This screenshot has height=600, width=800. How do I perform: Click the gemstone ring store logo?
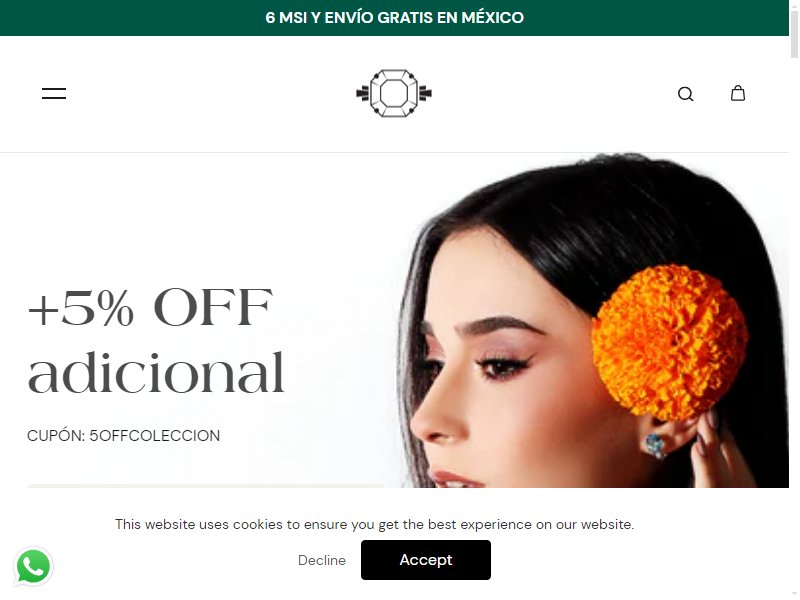(394, 93)
